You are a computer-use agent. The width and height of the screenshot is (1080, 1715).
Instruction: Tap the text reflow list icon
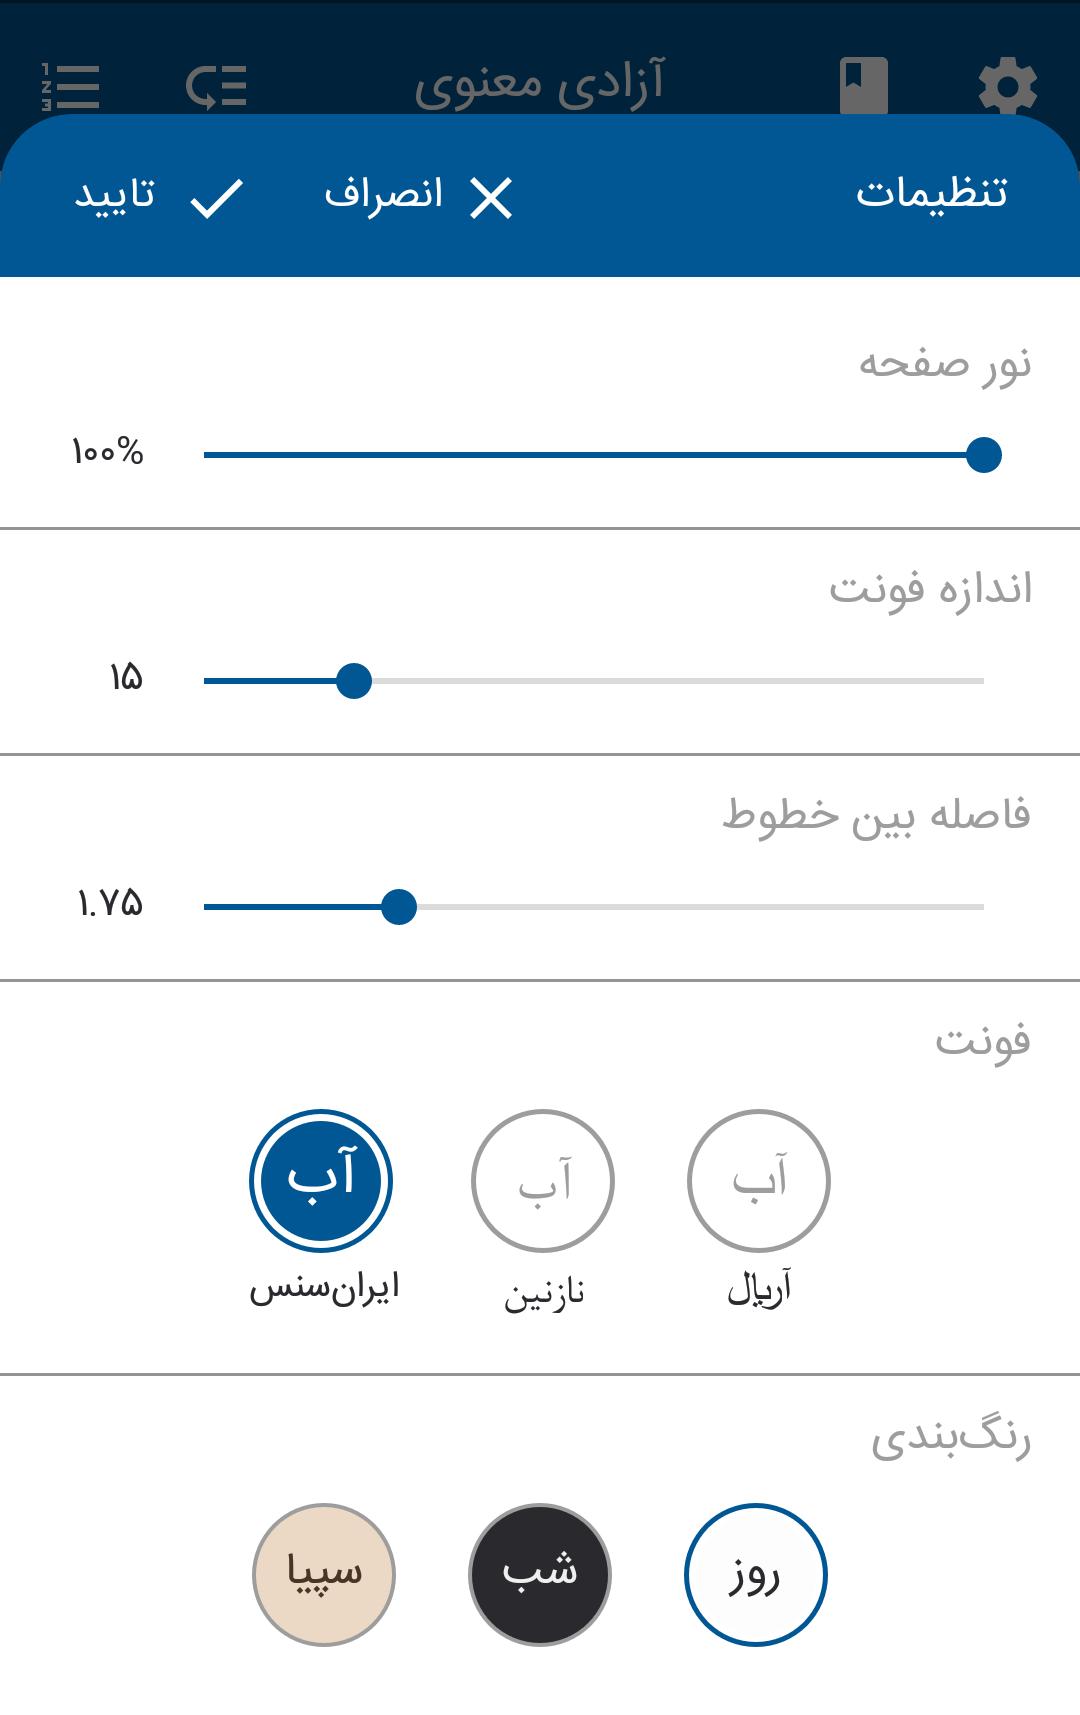click(x=216, y=86)
